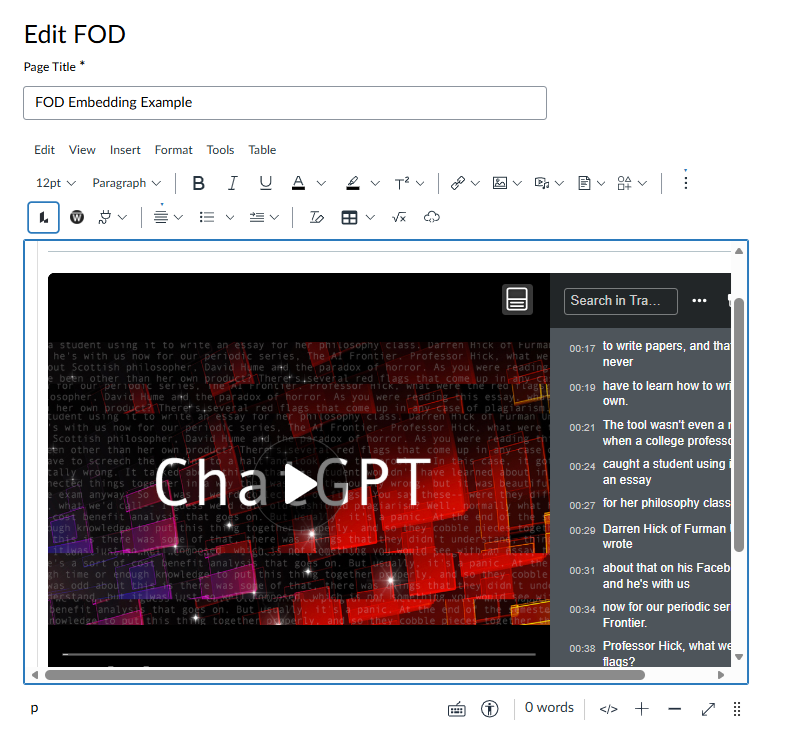Click the Page Title input field
This screenshot has height=734, width=788.
(x=285, y=103)
